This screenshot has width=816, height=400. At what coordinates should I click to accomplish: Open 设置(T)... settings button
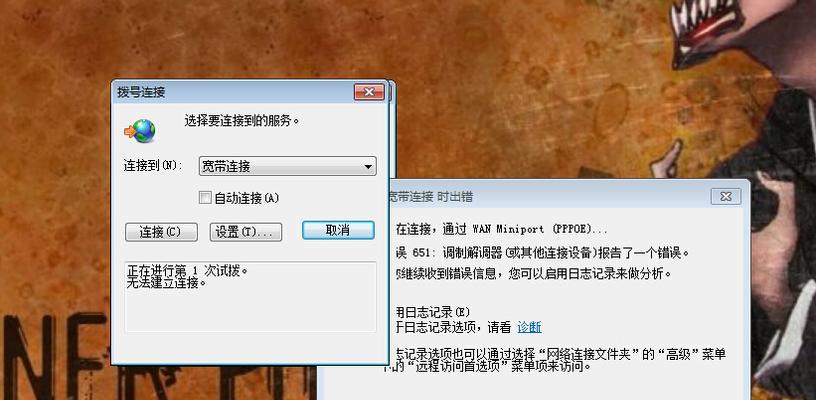246,232
